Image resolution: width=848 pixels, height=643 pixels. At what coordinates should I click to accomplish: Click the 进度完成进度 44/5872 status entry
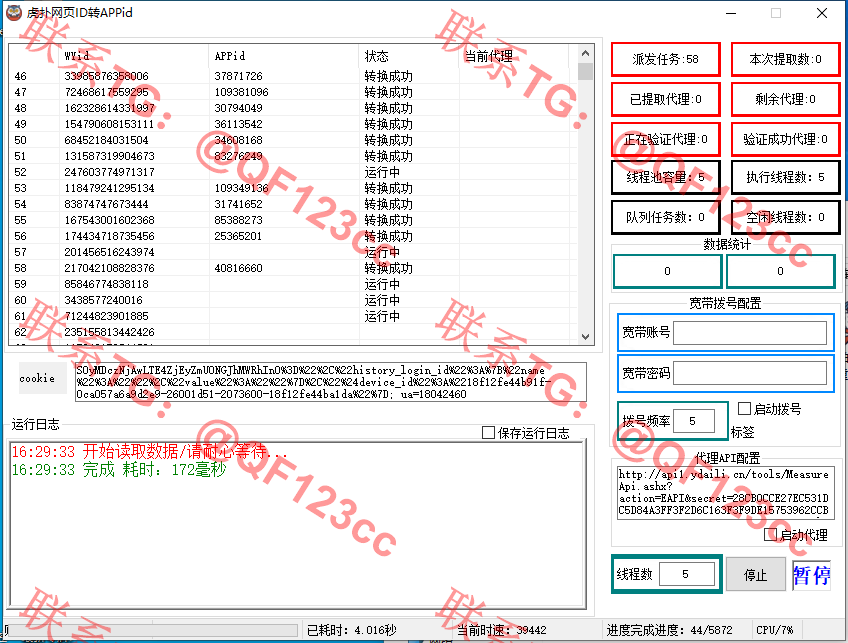[670, 630]
